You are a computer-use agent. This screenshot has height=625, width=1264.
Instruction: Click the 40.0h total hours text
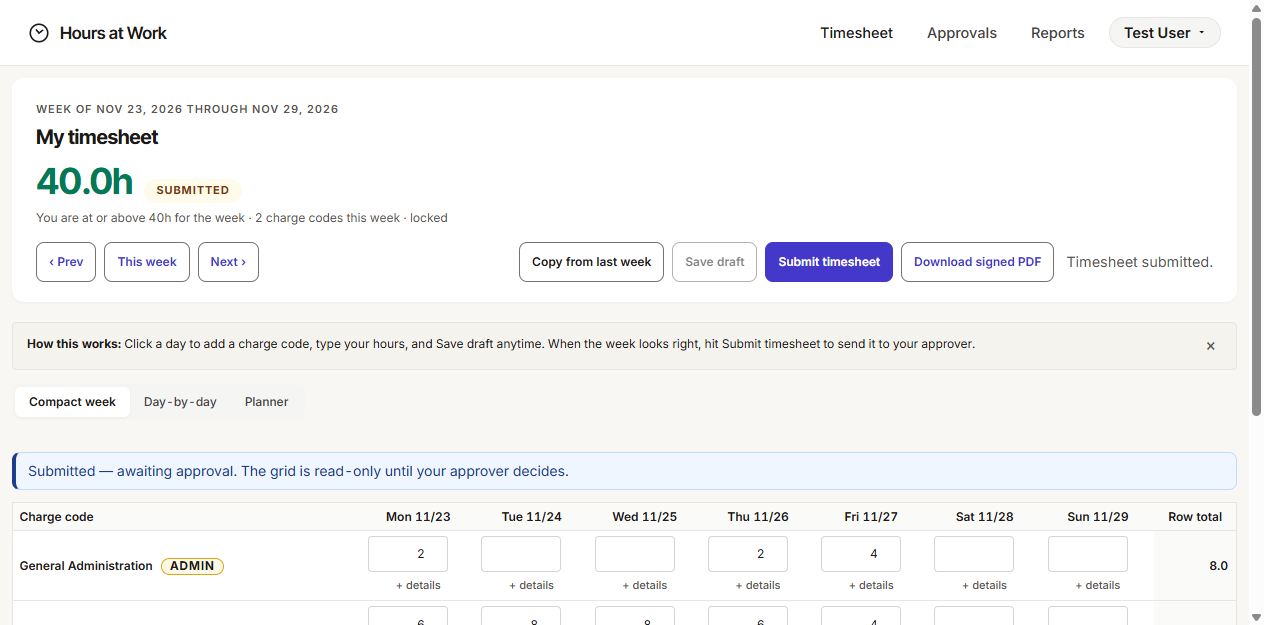84,182
